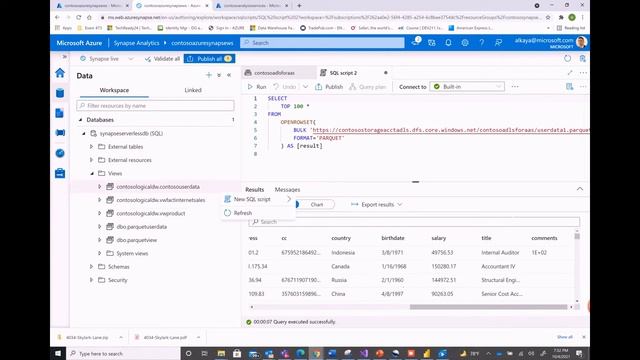
Task: Publish the SQL script
Action: point(329,87)
